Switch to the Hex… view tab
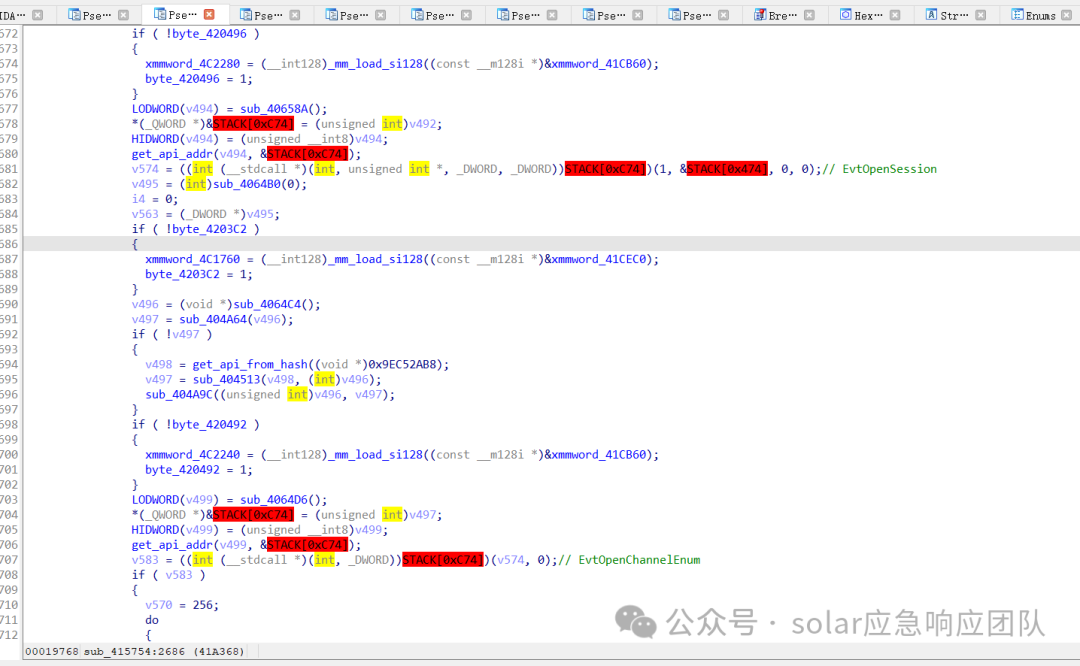1080x666 pixels. pyautogui.click(x=868, y=15)
